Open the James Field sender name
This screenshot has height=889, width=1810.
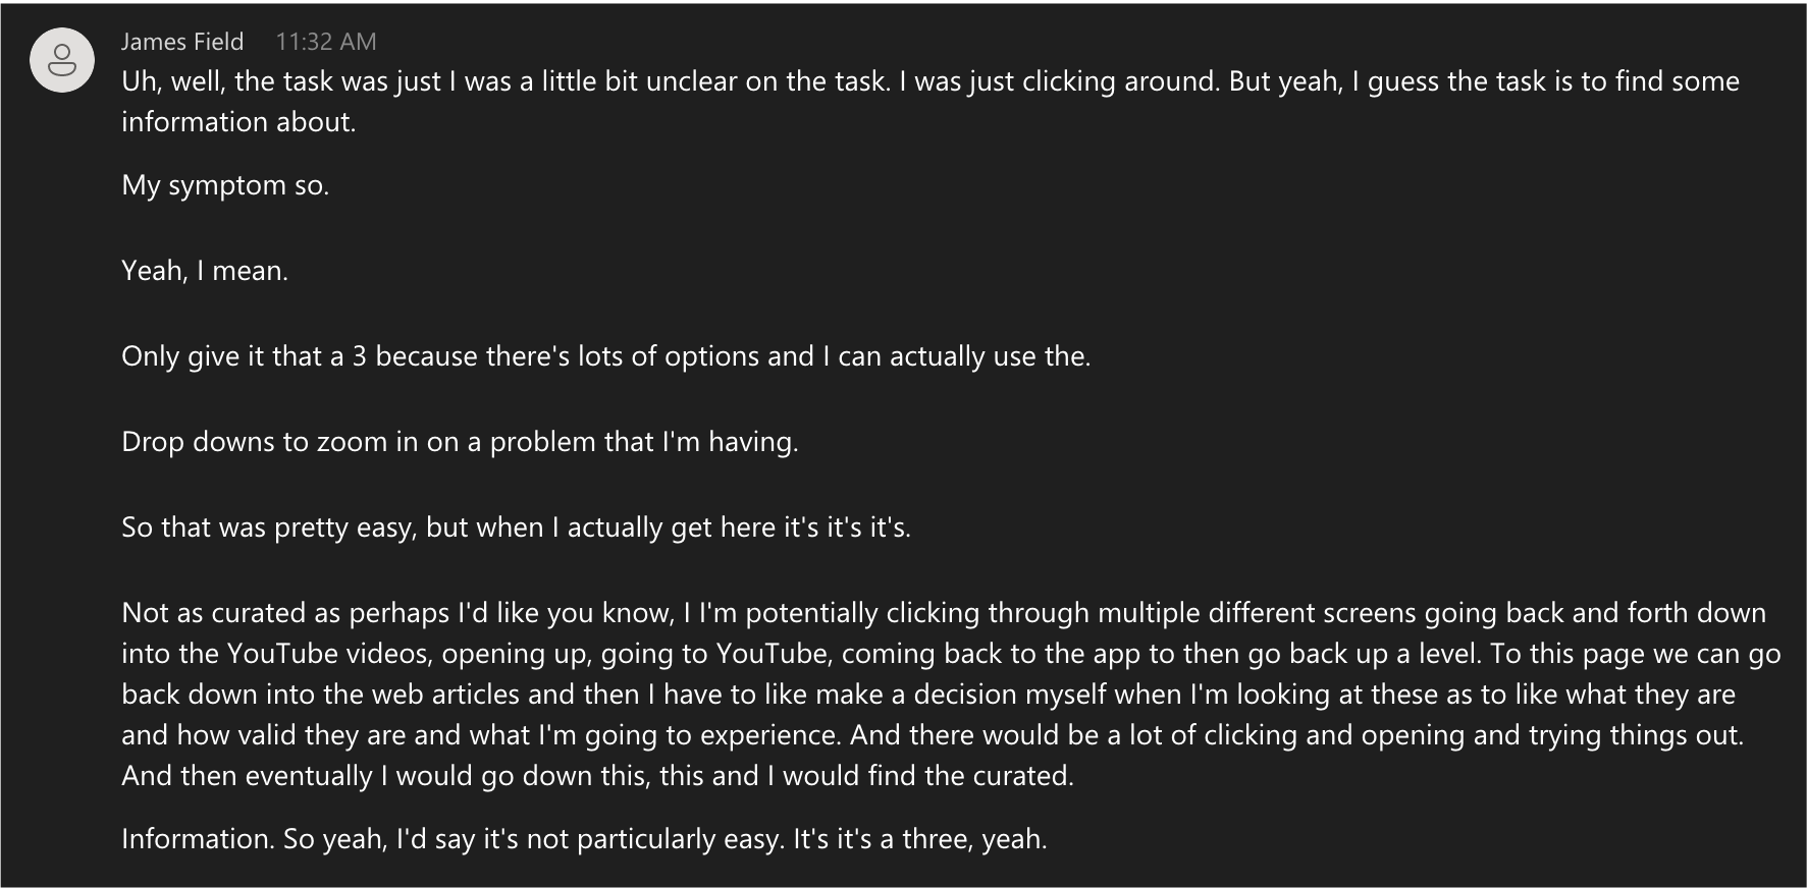click(x=182, y=42)
